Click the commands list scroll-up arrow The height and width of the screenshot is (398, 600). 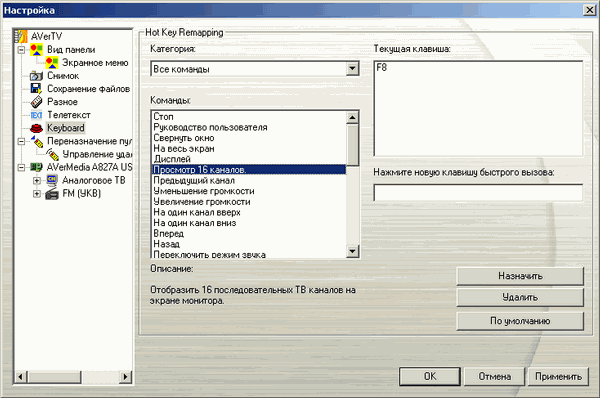click(x=352, y=117)
